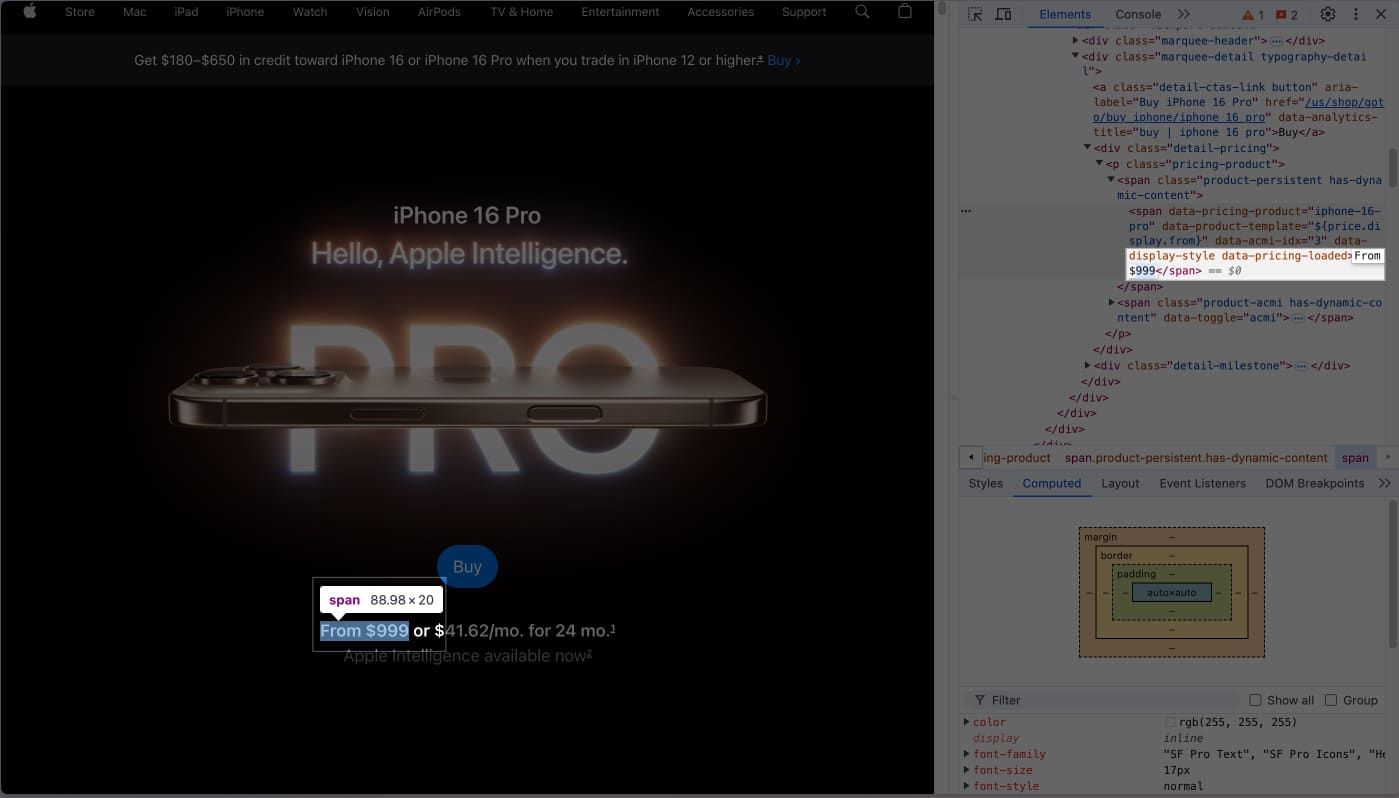Click the ellipsis beside marquee-header div
The image size is (1399, 798).
(1276, 41)
